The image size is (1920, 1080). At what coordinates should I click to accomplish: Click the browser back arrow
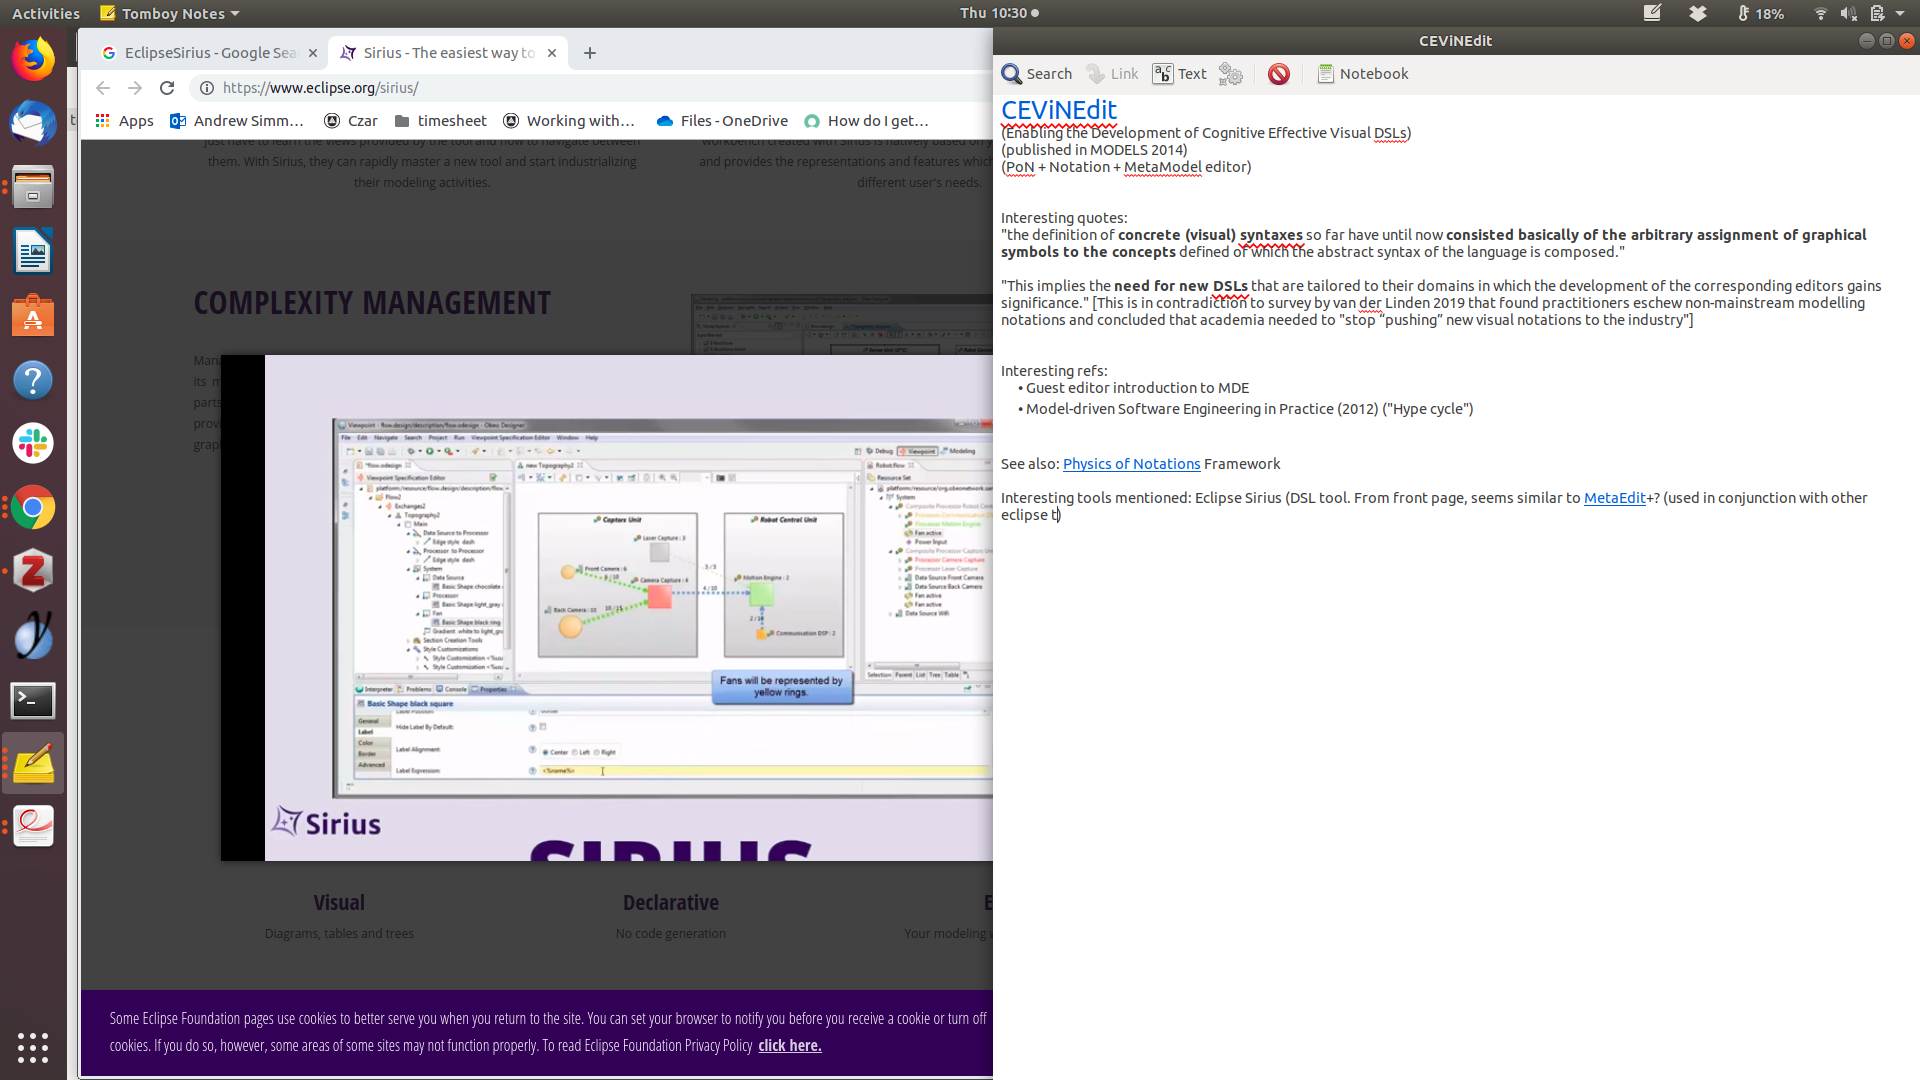[x=102, y=88]
